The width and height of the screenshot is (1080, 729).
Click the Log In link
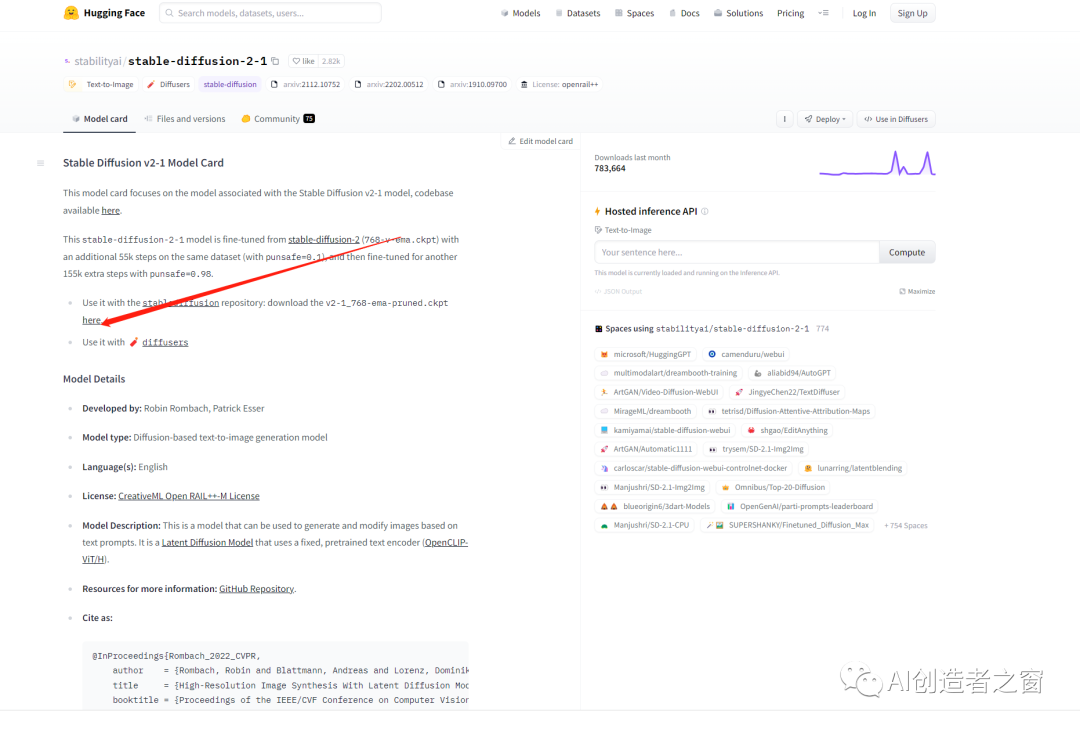(x=864, y=13)
